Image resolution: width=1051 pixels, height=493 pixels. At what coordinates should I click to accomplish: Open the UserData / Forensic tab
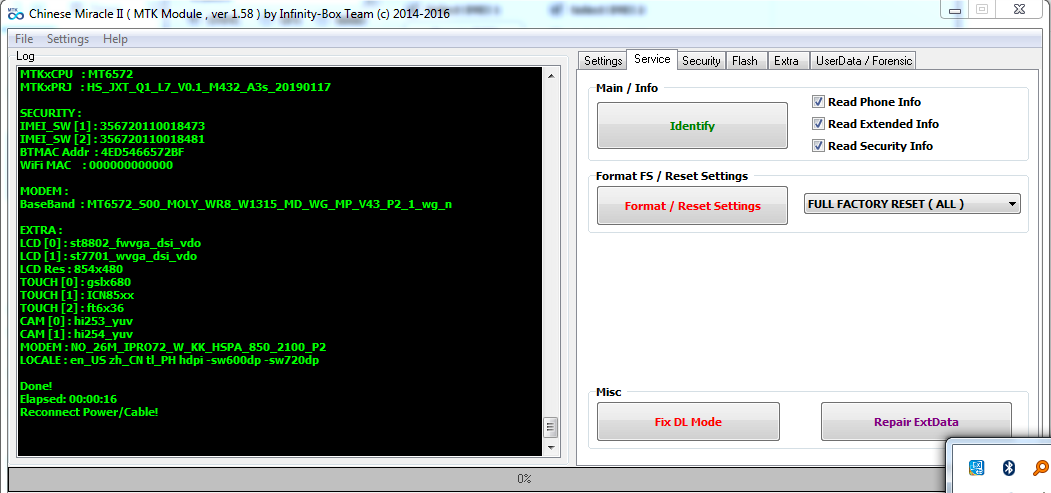(x=863, y=61)
